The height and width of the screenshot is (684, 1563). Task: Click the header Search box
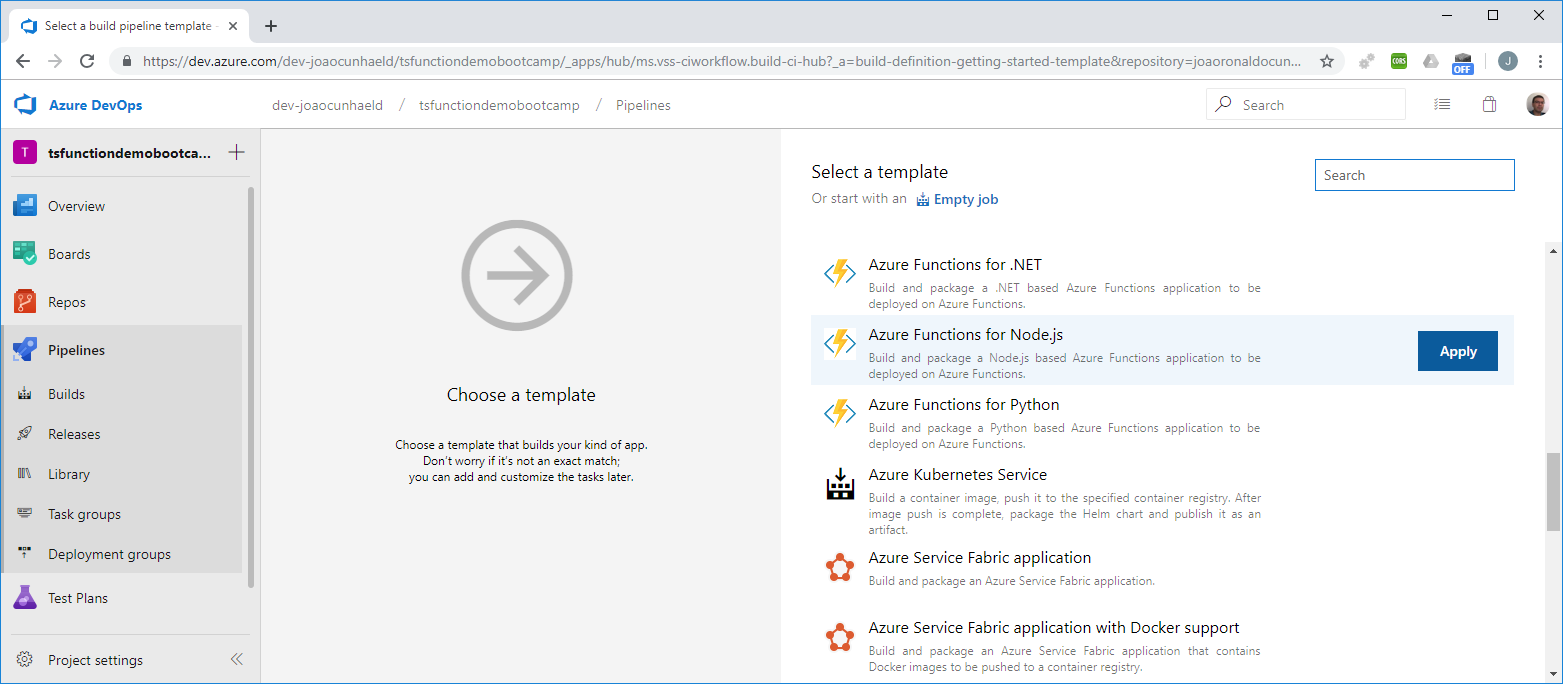[x=1306, y=104]
